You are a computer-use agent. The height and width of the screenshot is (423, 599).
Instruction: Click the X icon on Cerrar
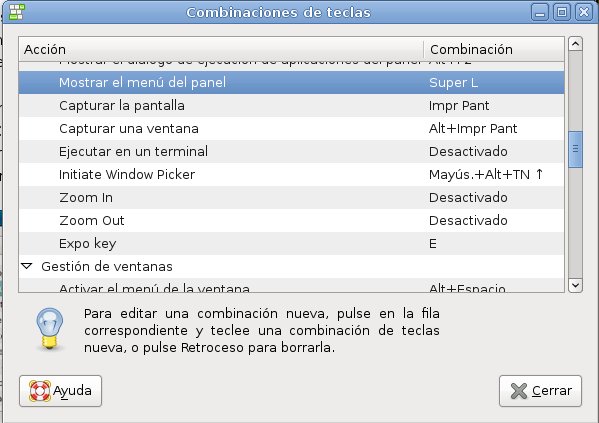tap(518, 391)
